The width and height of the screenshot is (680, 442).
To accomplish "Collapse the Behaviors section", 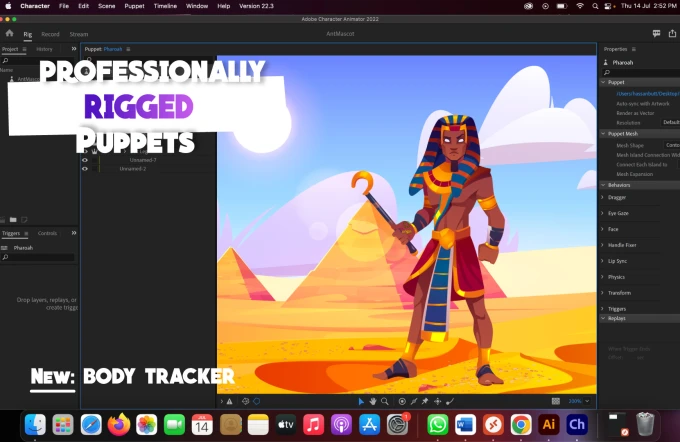I will [603, 185].
